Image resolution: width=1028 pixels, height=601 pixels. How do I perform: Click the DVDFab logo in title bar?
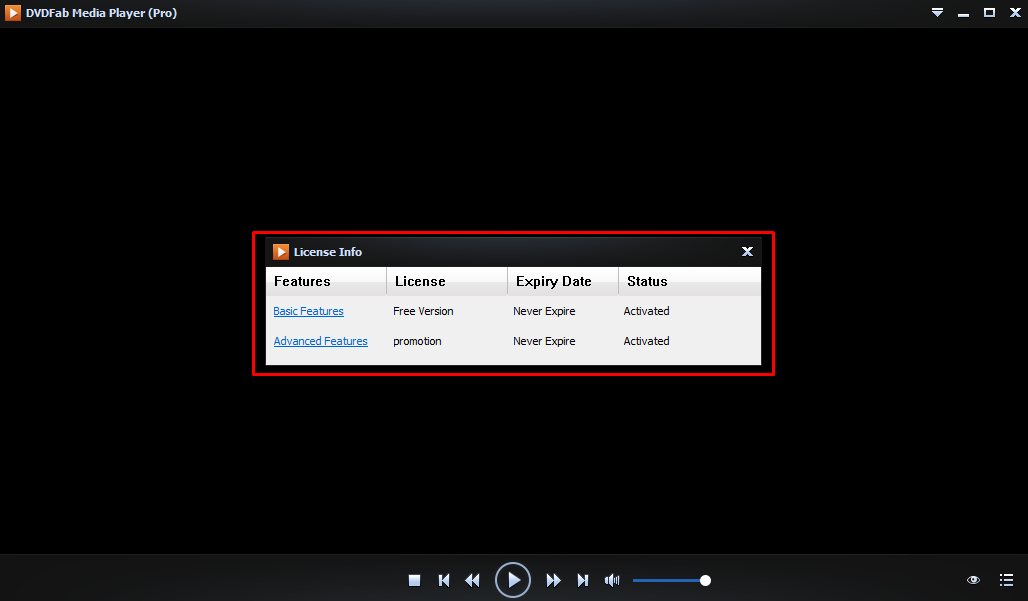(12, 12)
